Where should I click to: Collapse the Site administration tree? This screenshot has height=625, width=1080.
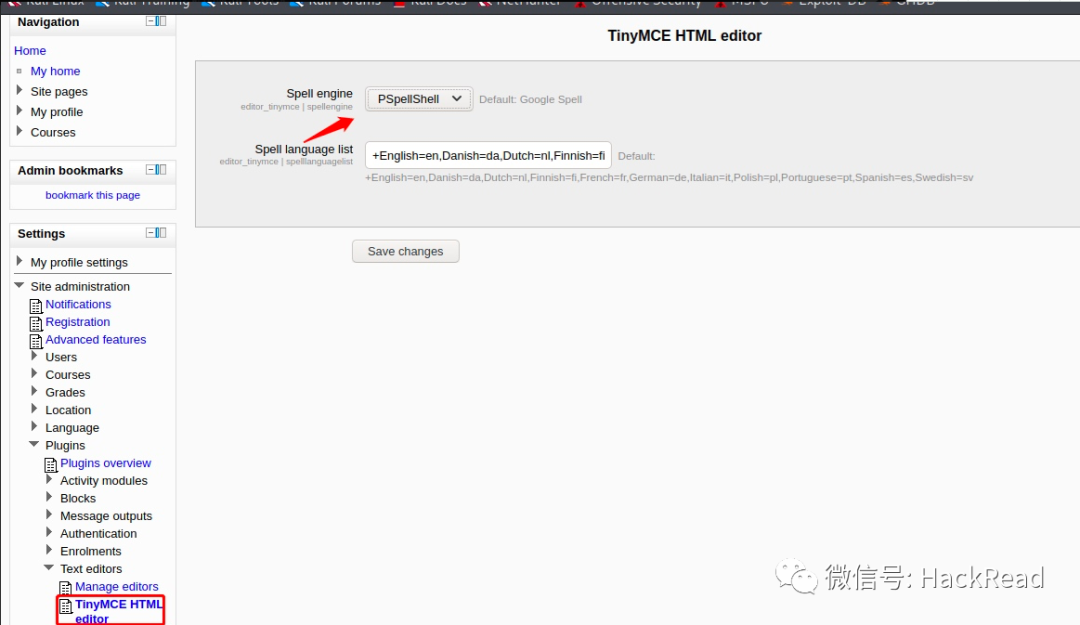point(19,285)
